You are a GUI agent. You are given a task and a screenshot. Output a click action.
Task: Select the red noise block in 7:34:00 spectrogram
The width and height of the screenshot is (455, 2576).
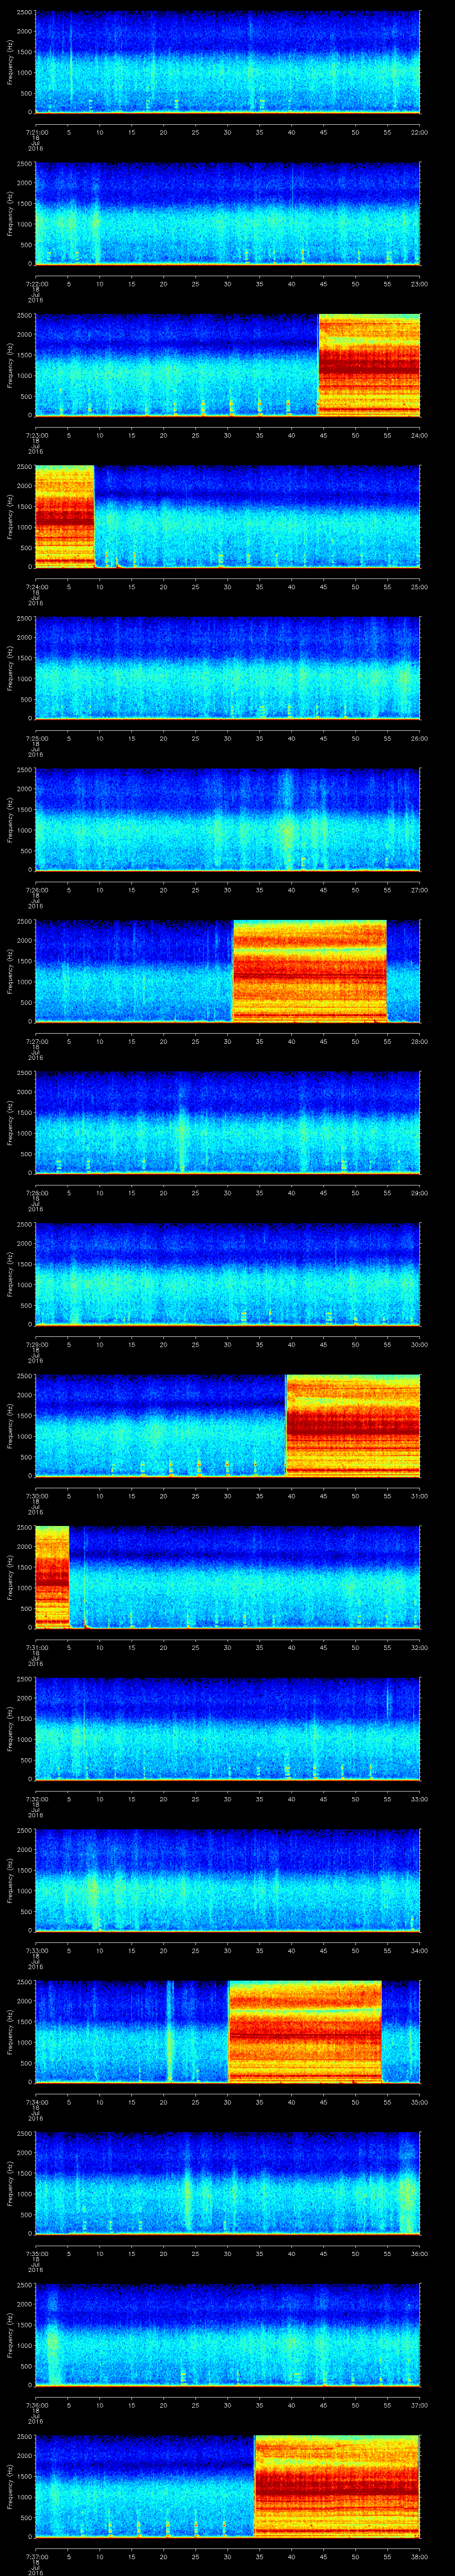[x=305, y=2031]
